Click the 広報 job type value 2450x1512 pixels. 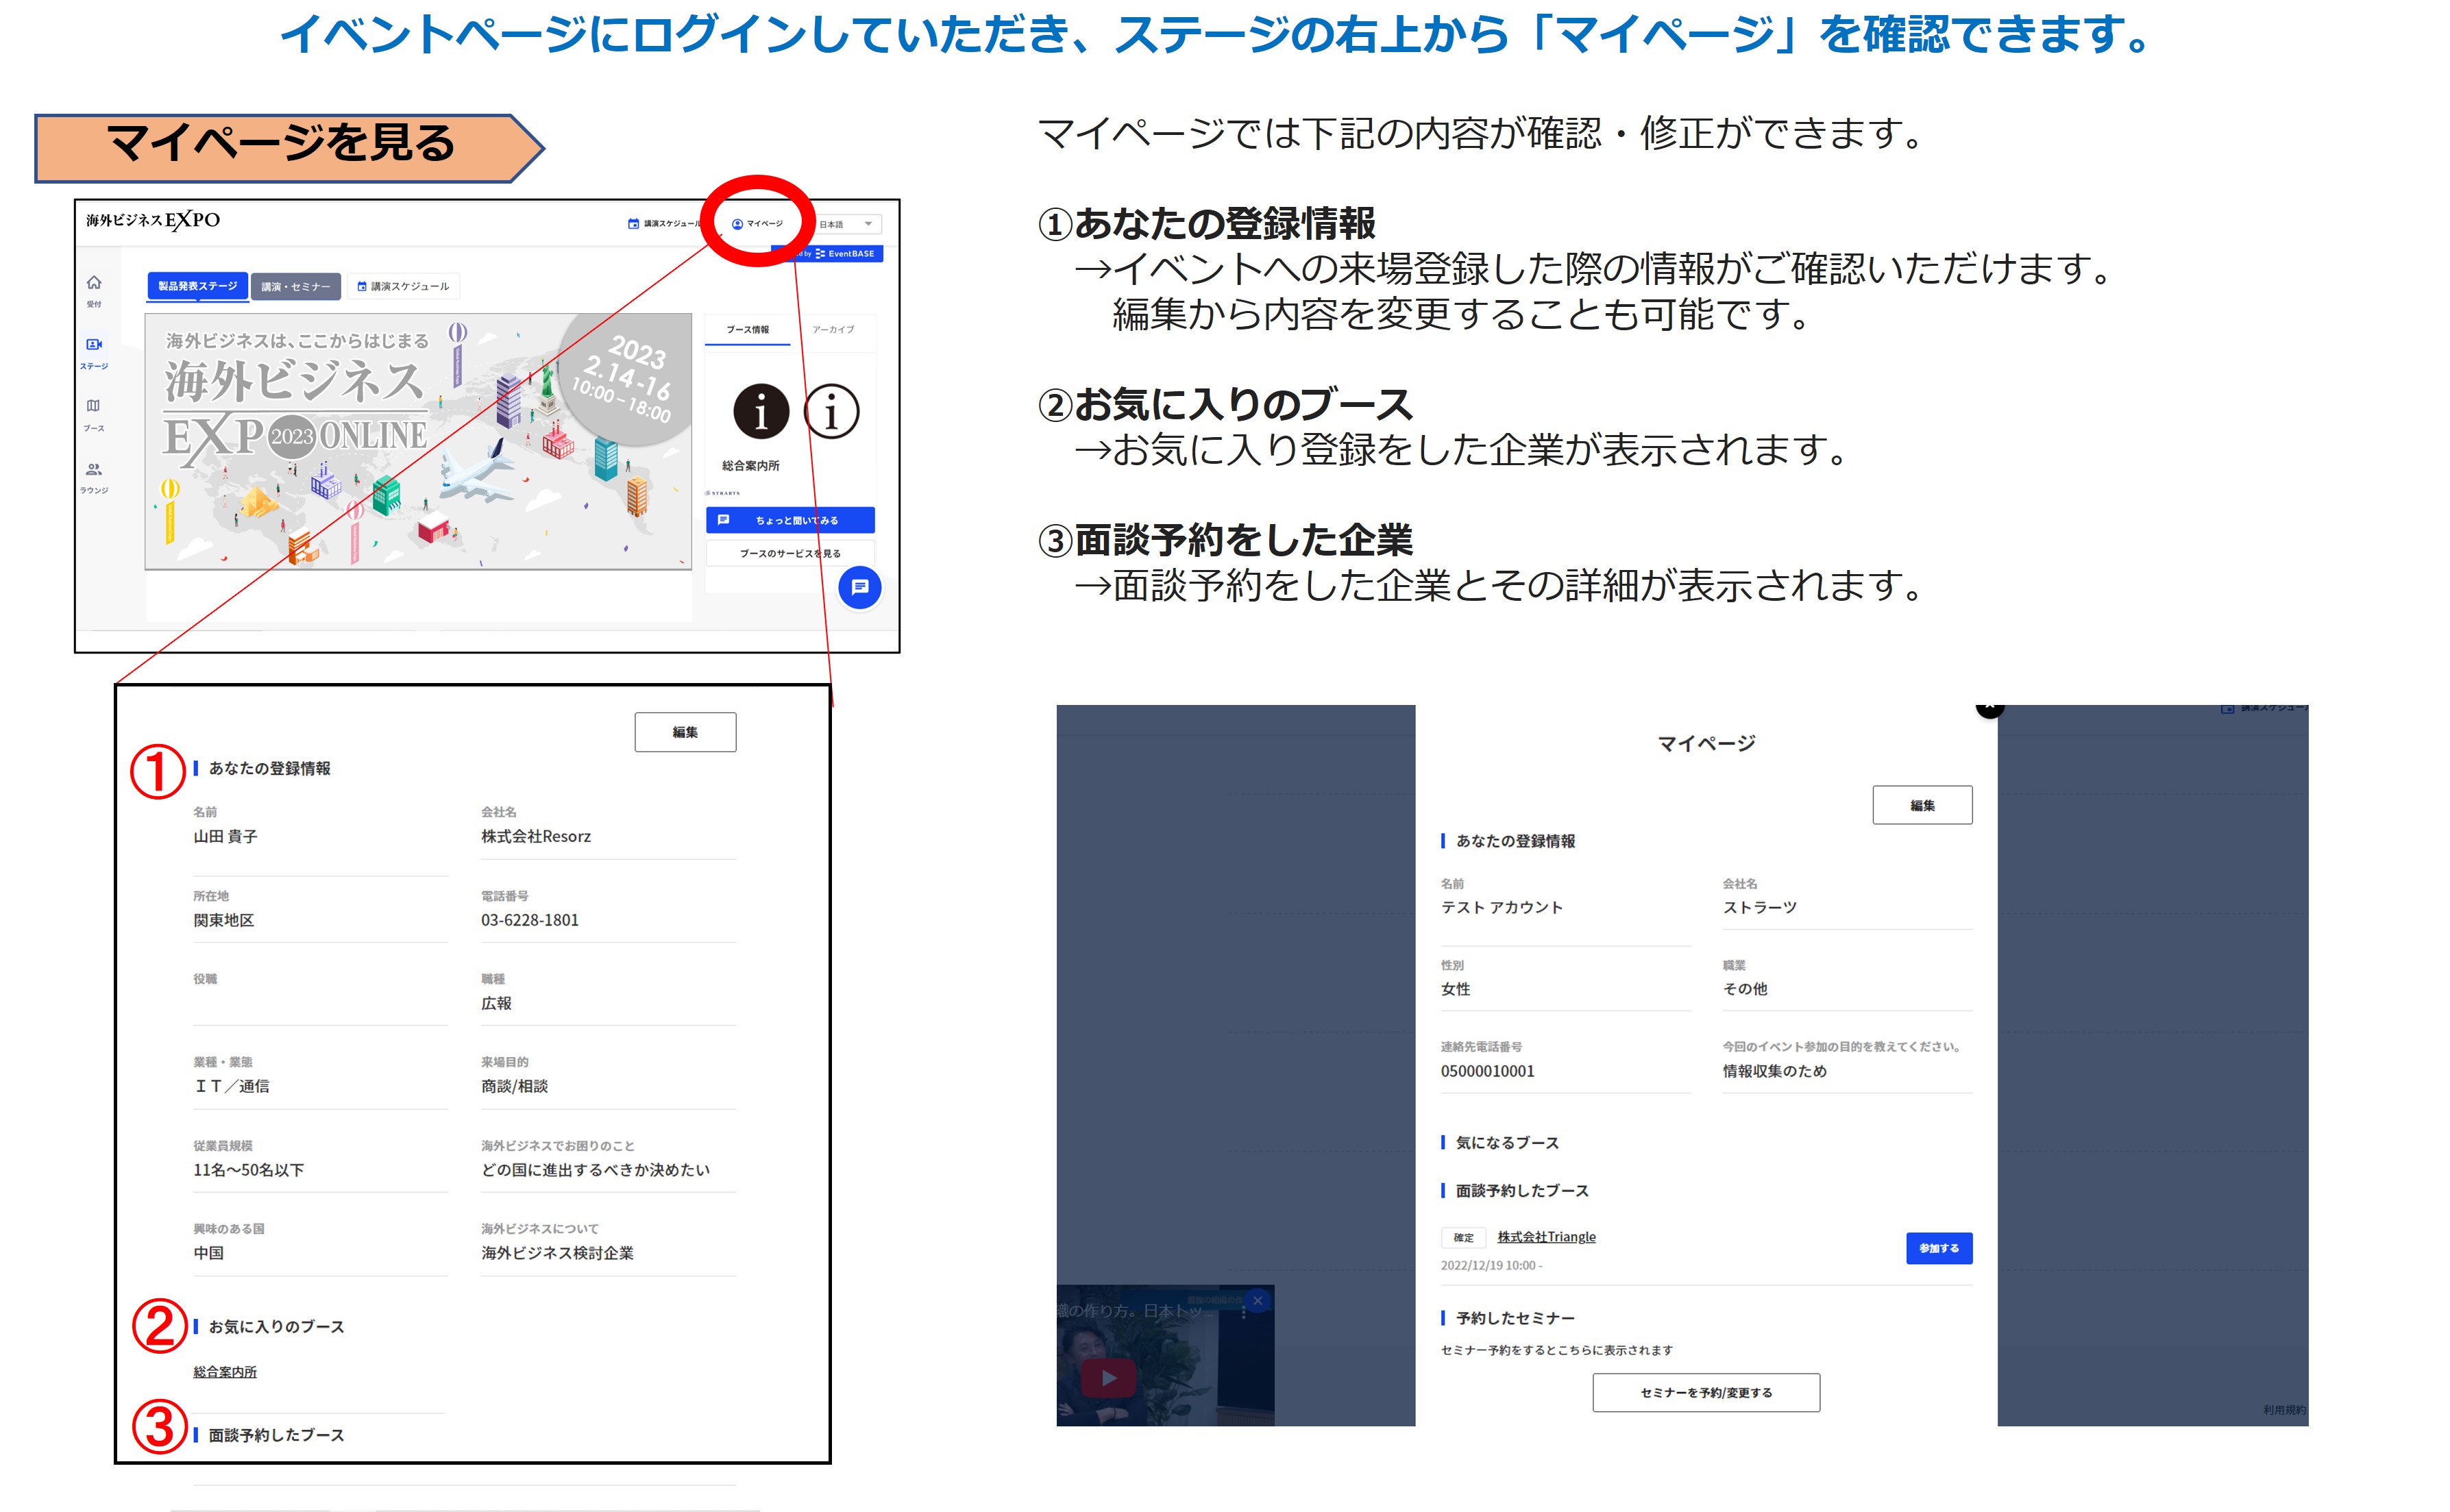[x=496, y=1003]
